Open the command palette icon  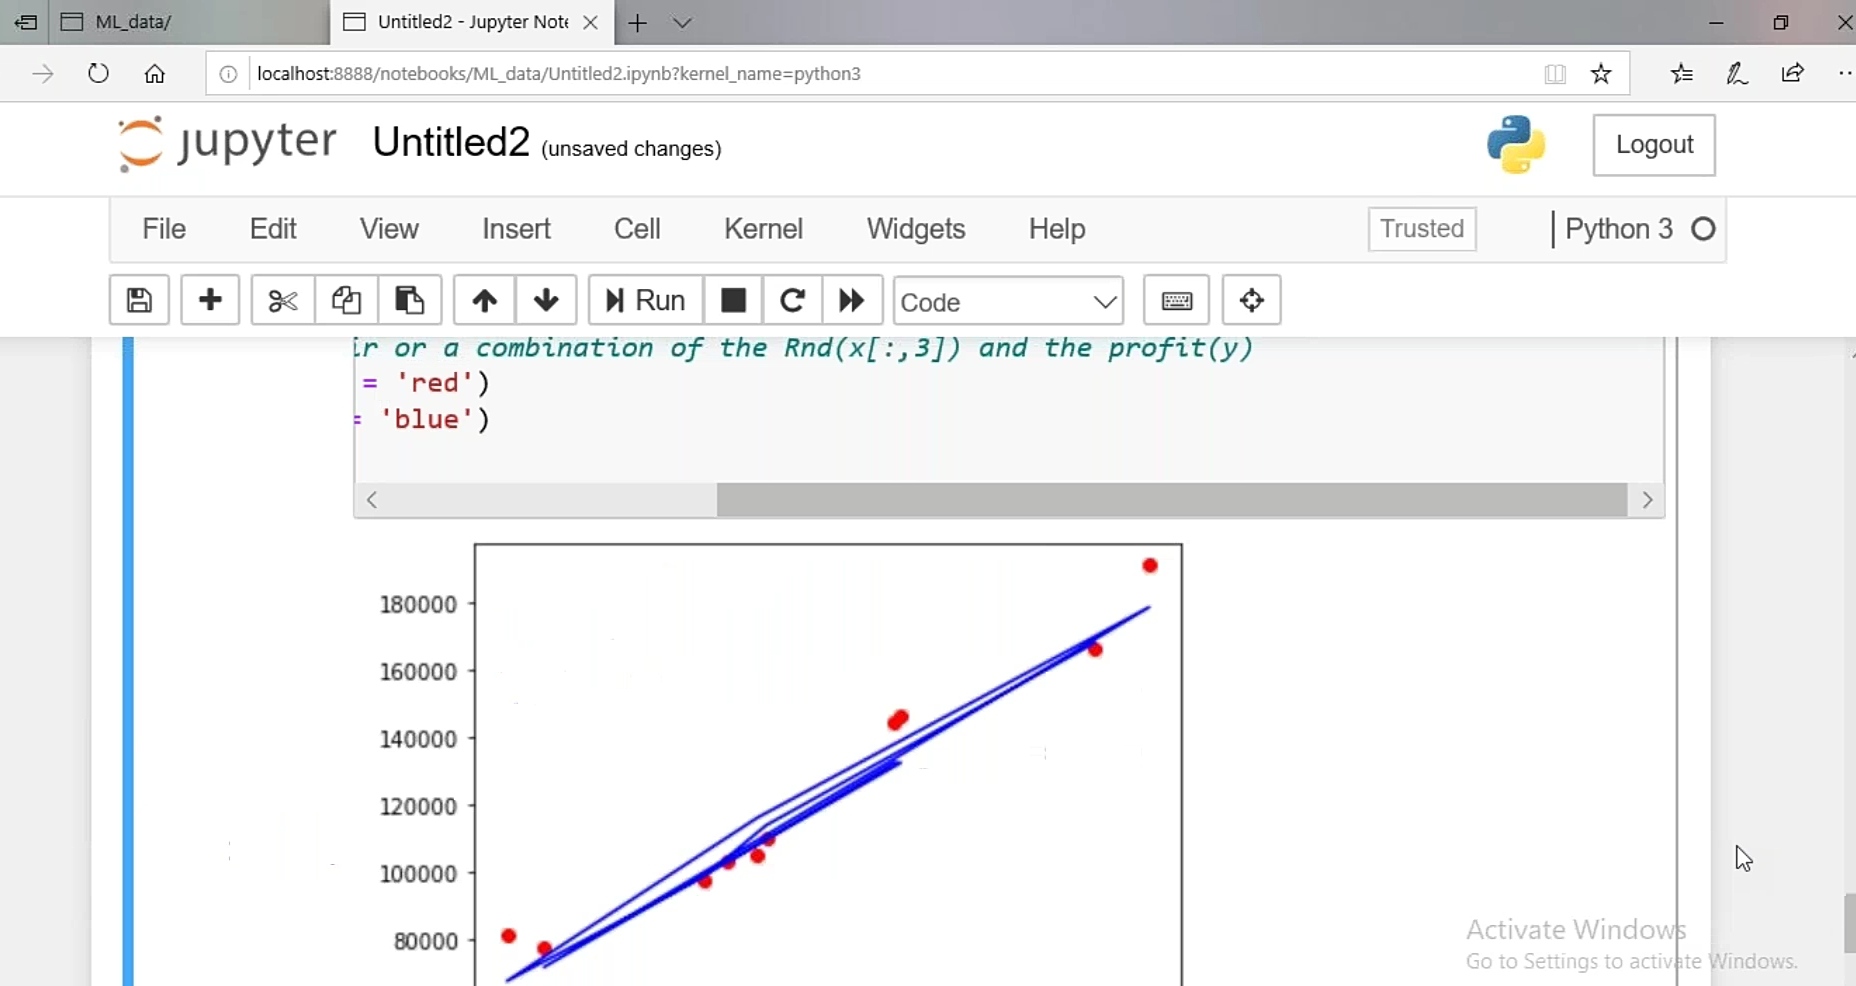coord(1252,300)
